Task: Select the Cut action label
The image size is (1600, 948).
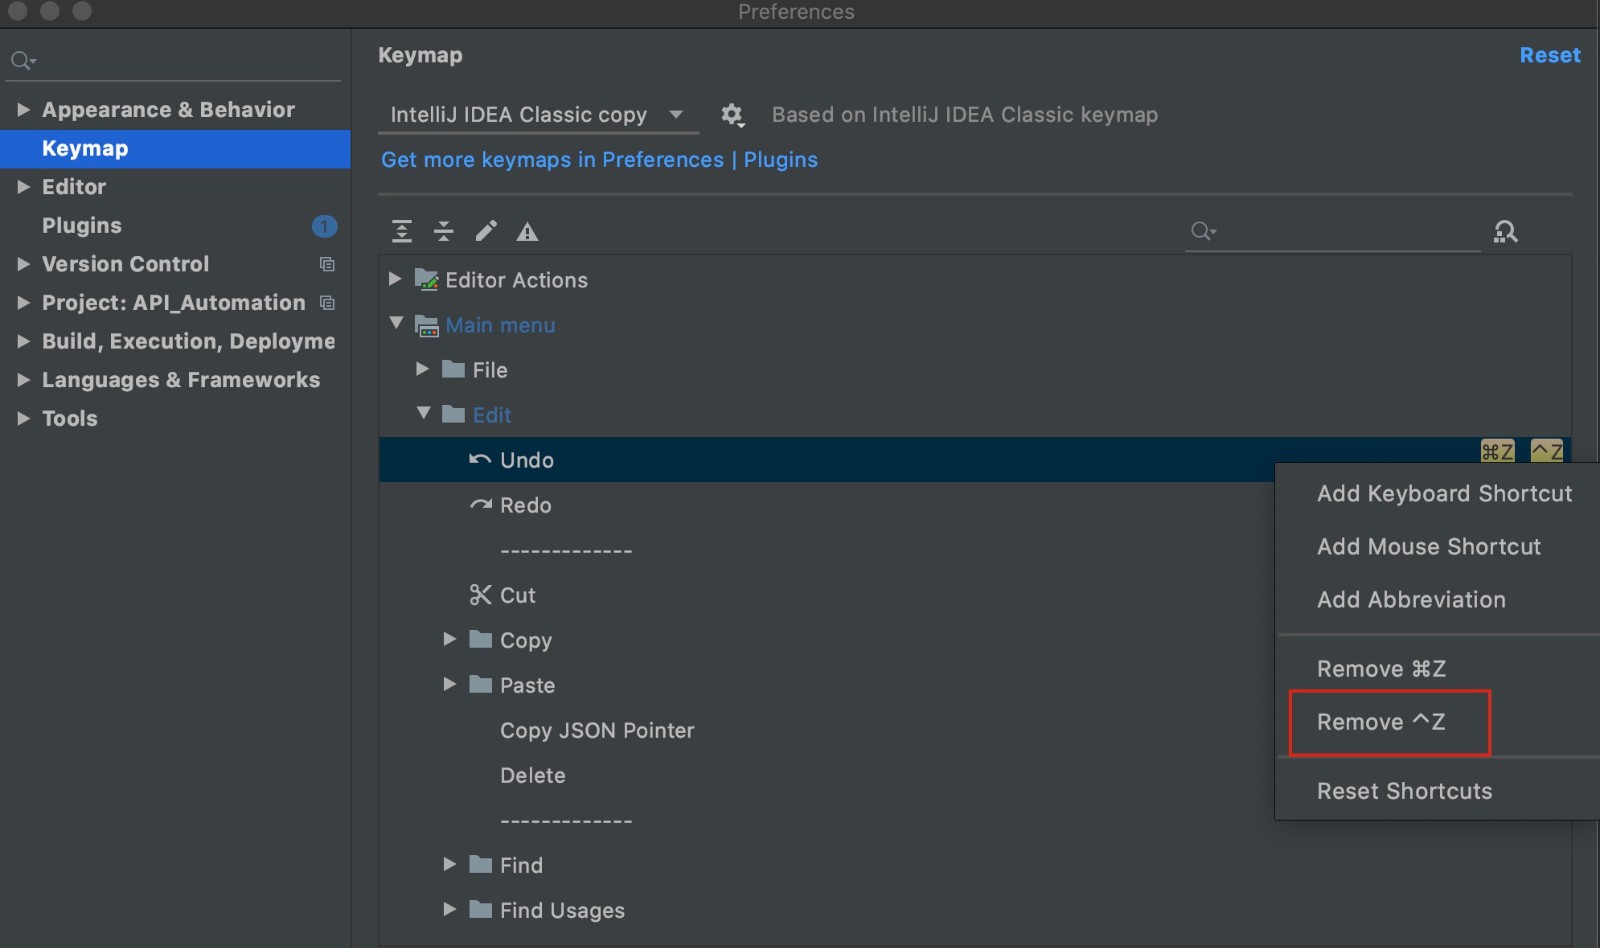Action: (518, 595)
